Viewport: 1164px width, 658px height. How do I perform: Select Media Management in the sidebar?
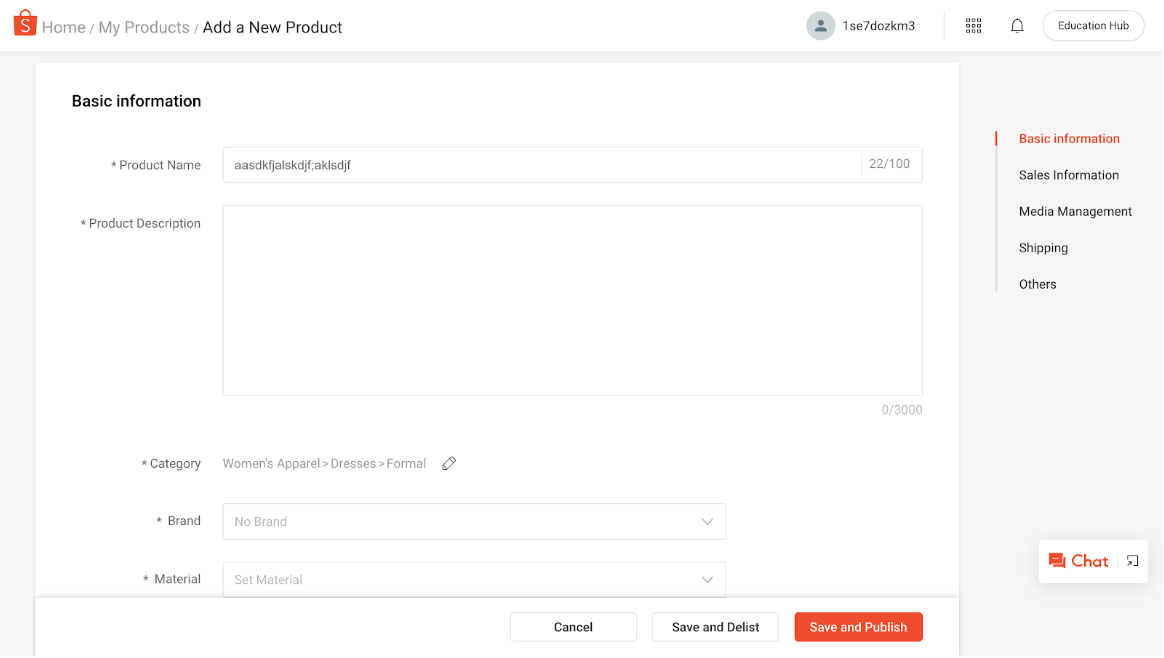[x=1075, y=211]
